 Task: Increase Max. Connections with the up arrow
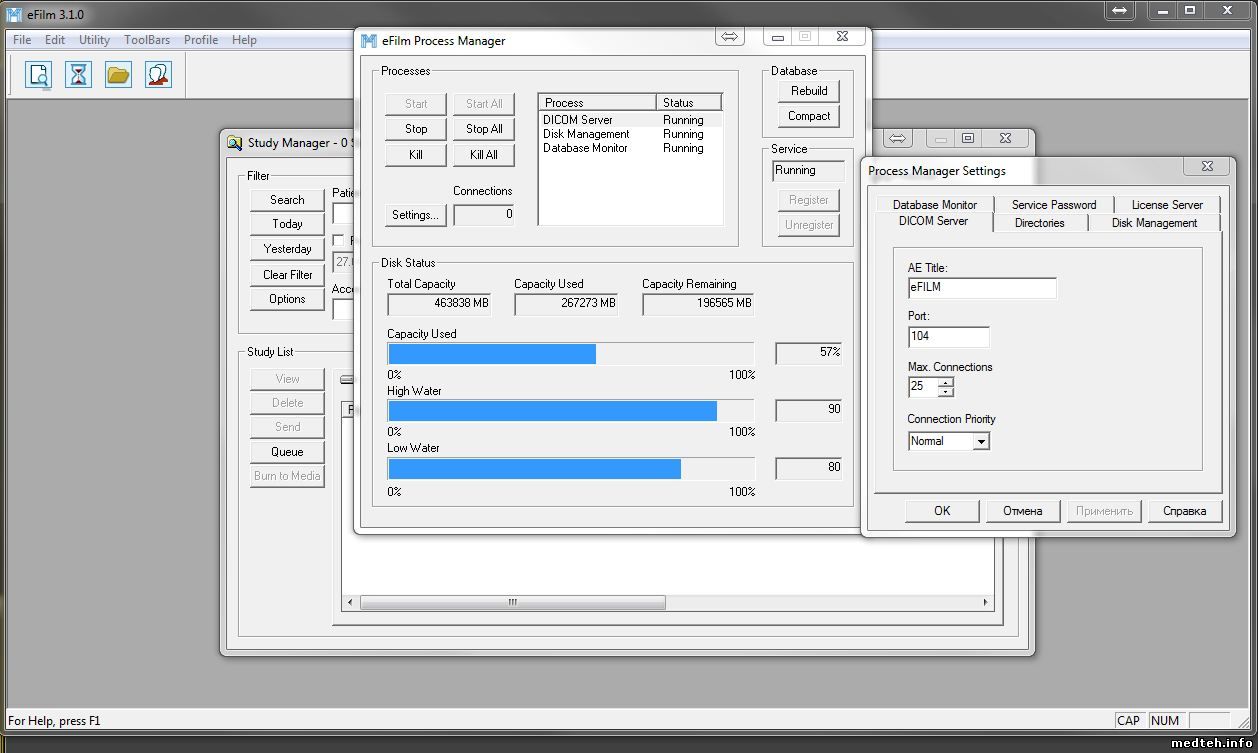click(x=945, y=381)
